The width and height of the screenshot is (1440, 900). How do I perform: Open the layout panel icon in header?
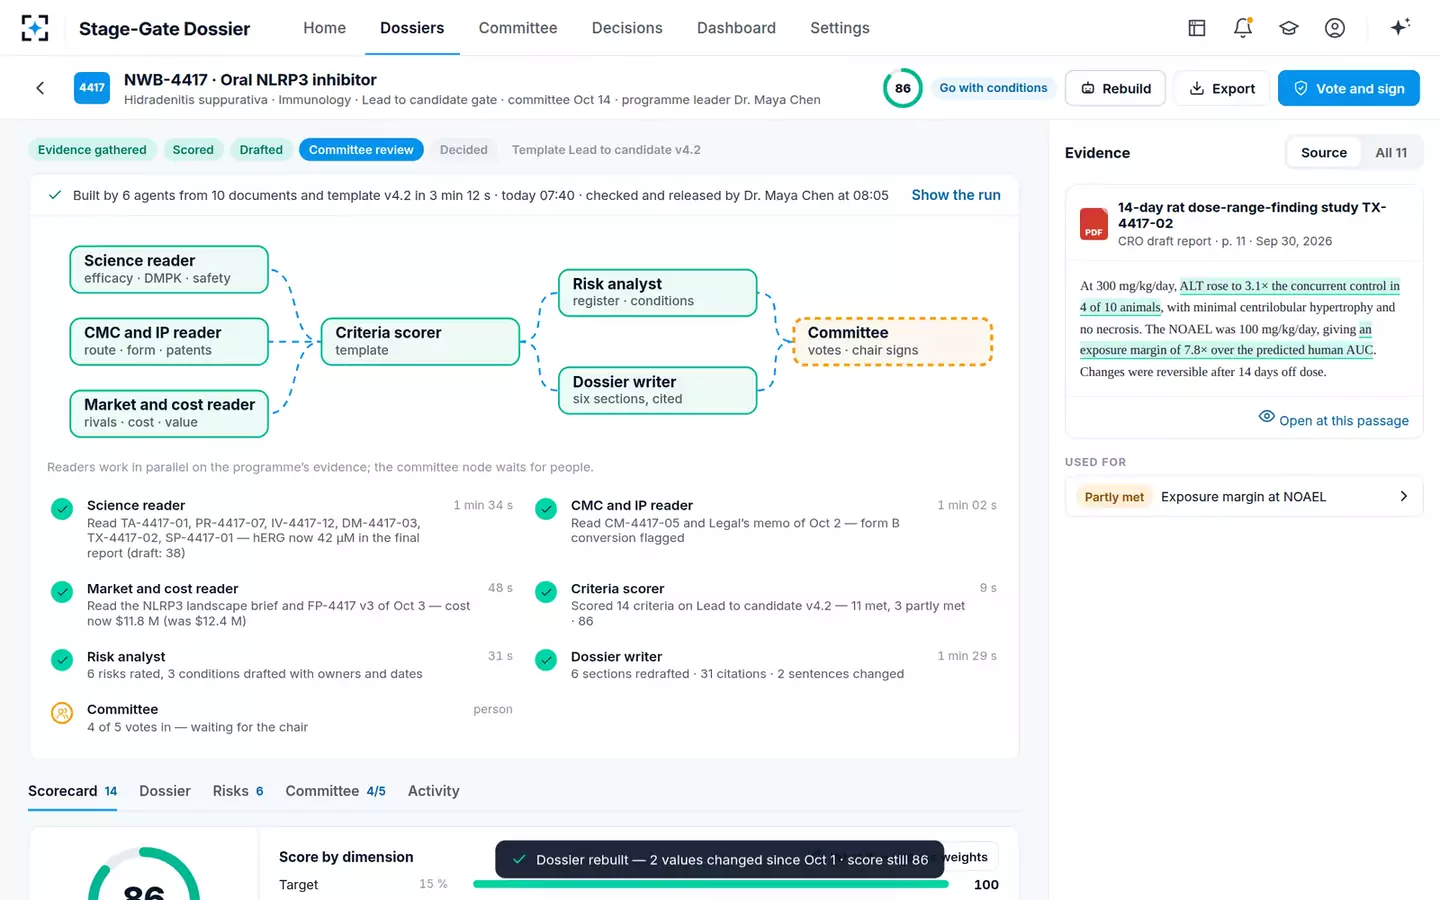[1197, 28]
